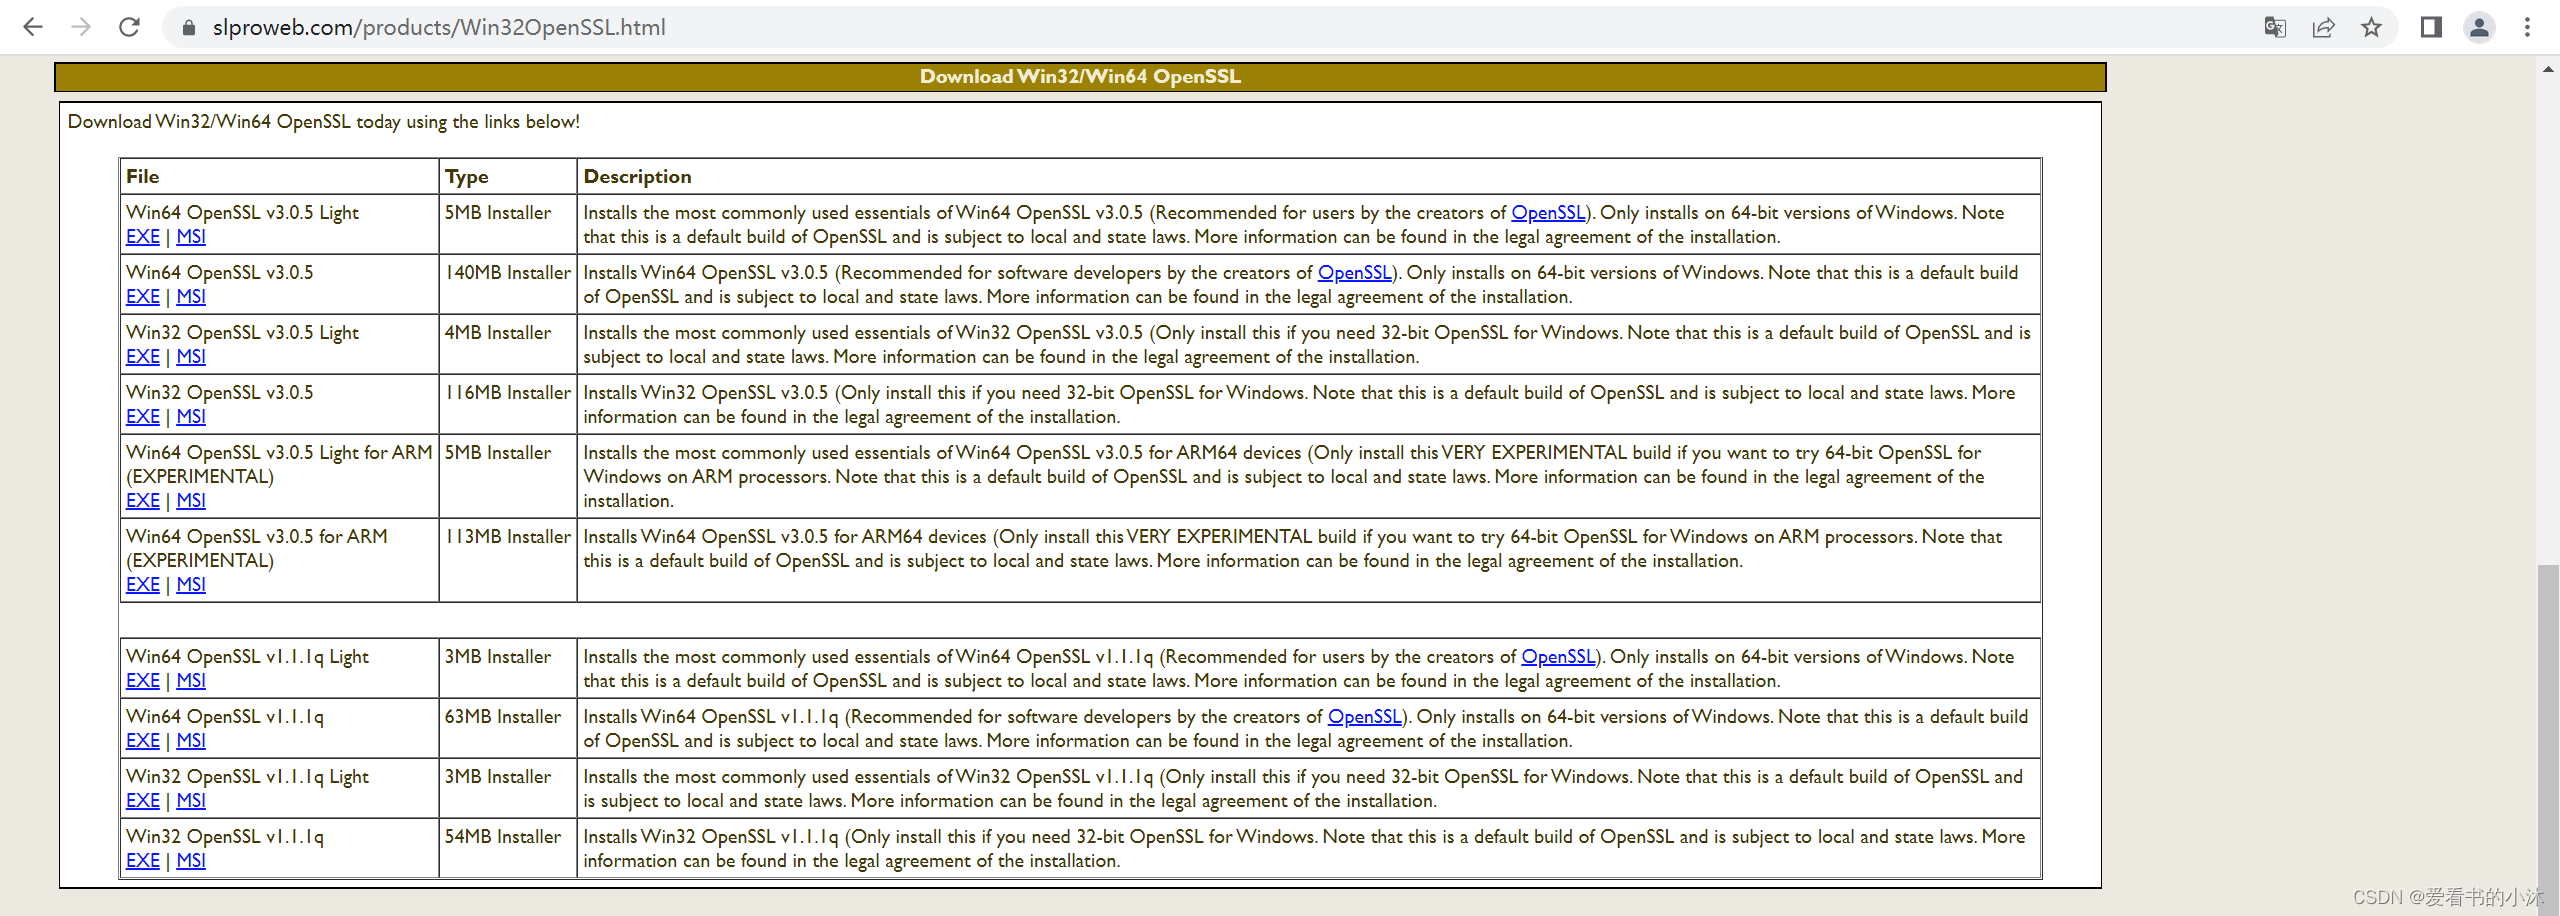Download MSI for Win32 OpenSSL v3.0.5 Light
The image size is (2560, 916).
pos(191,357)
